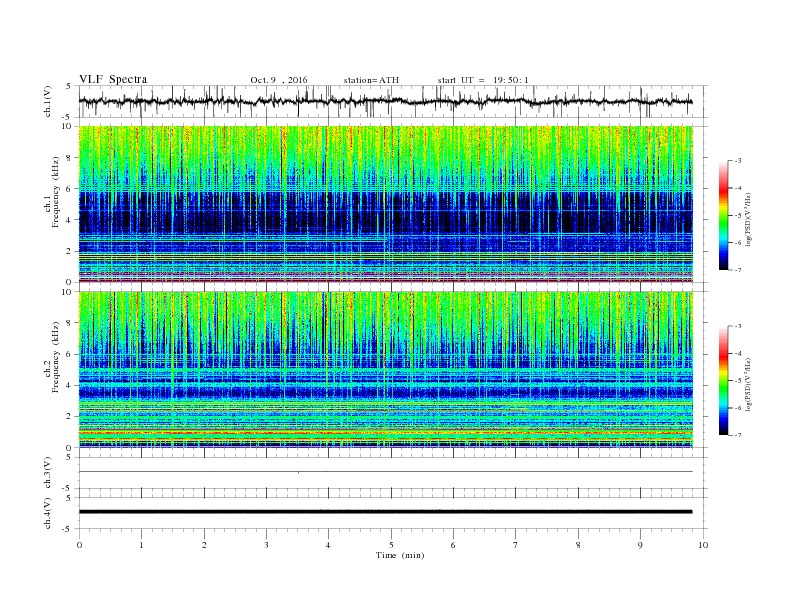
Task: Click the ch.2 spectrogram color scale bar
Action: (x=723, y=381)
